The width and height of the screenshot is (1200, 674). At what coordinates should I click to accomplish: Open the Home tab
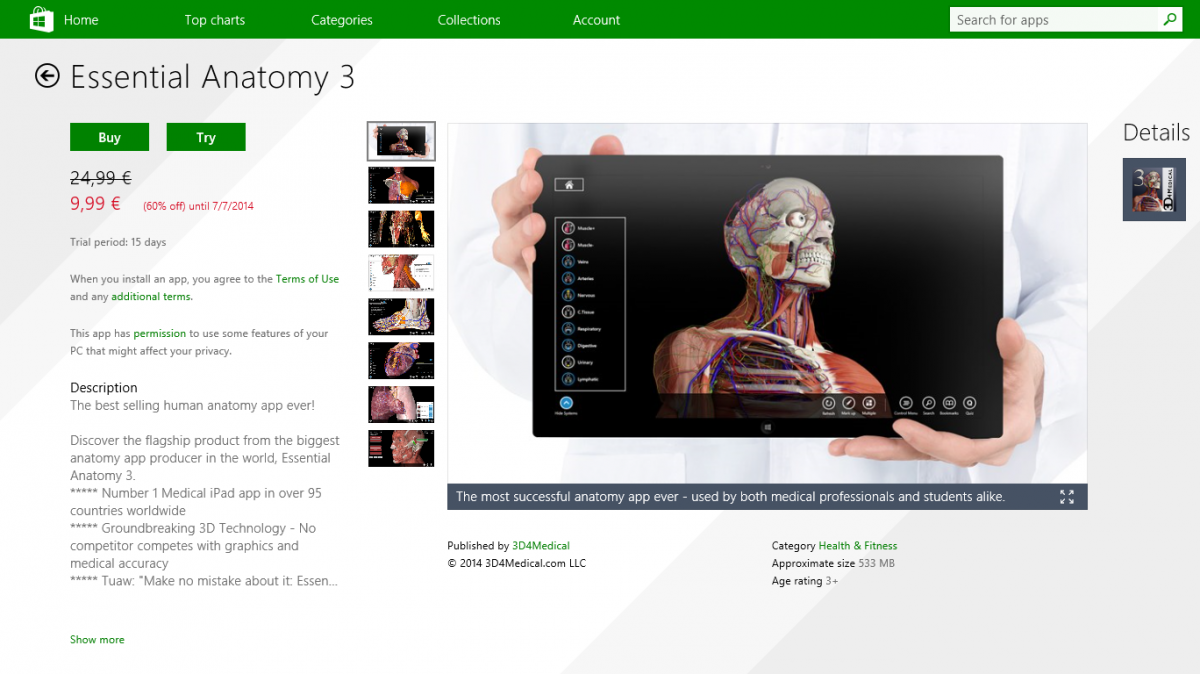pyautogui.click(x=81, y=20)
